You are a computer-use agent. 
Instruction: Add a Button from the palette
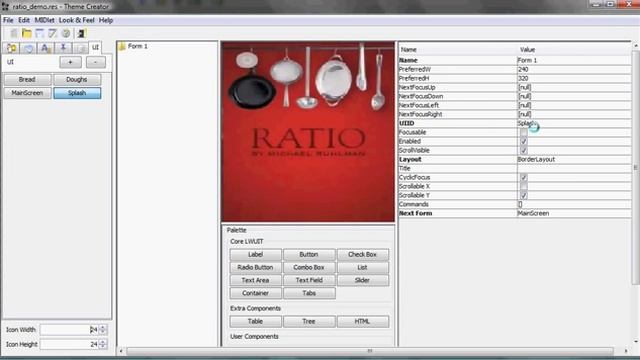pyautogui.click(x=309, y=254)
